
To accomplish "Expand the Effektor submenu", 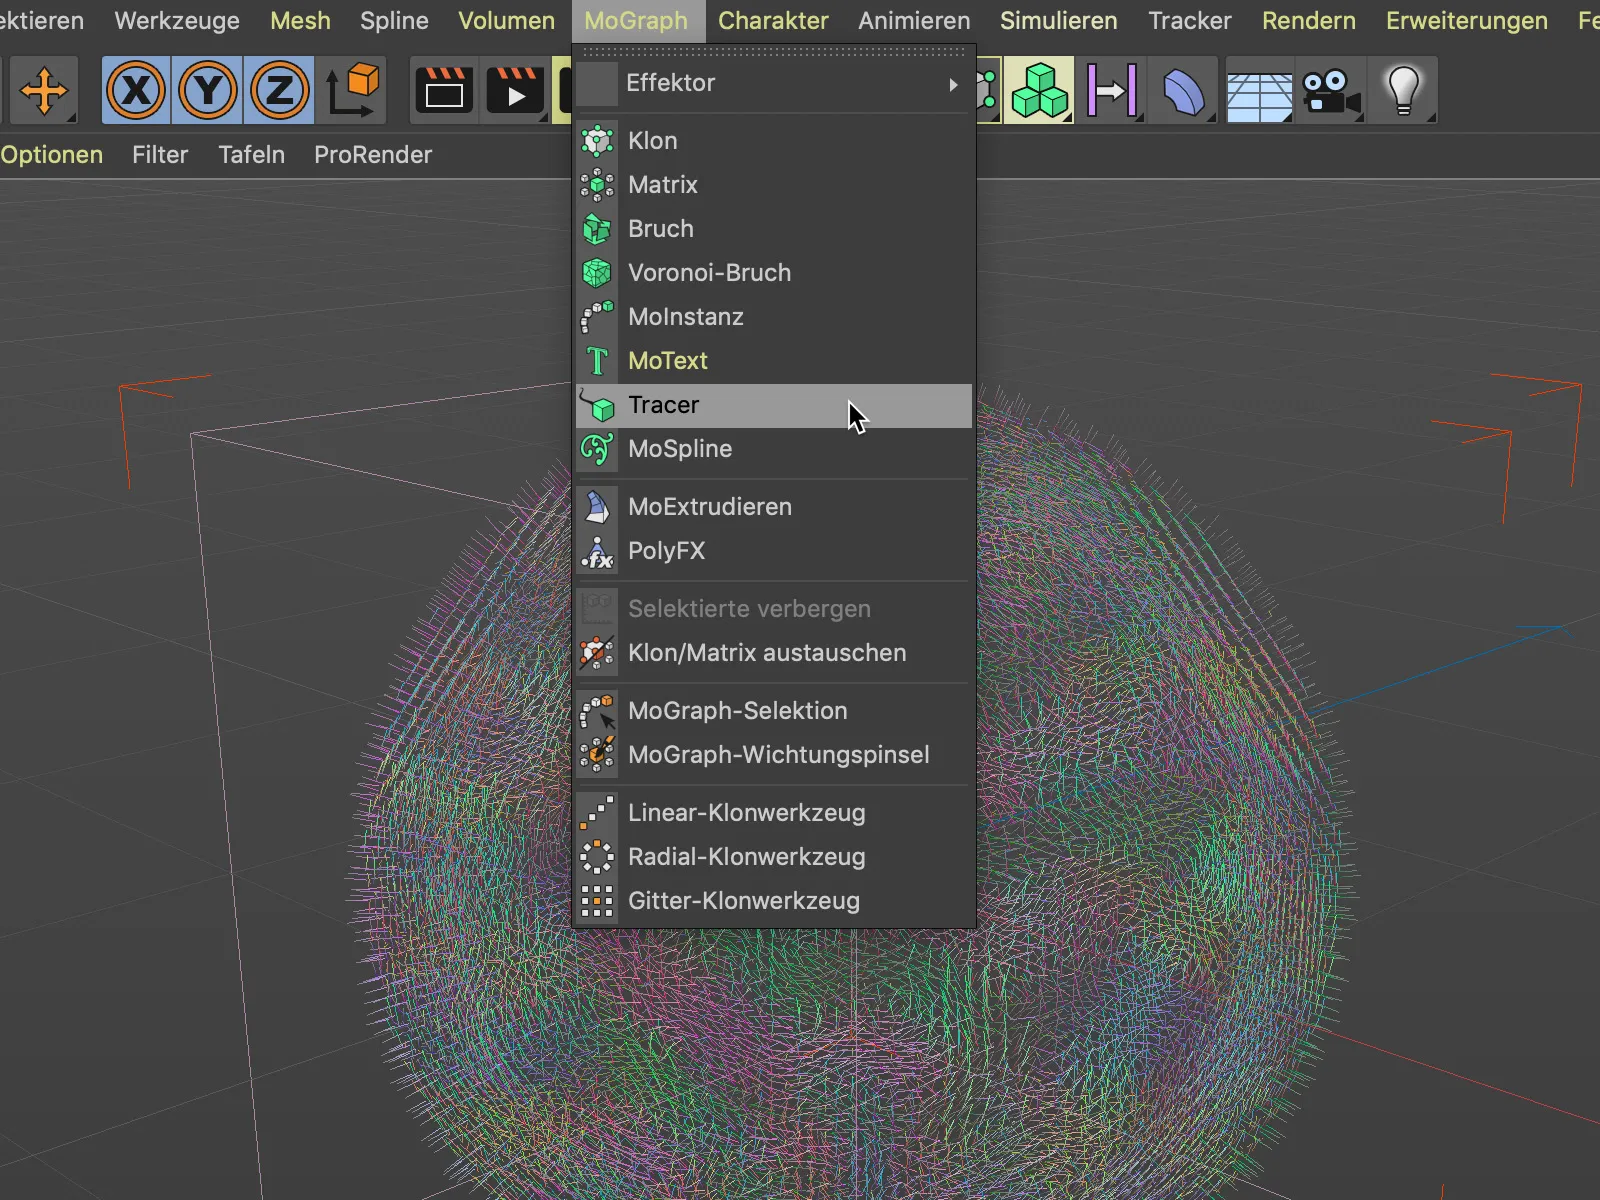I will [x=774, y=83].
